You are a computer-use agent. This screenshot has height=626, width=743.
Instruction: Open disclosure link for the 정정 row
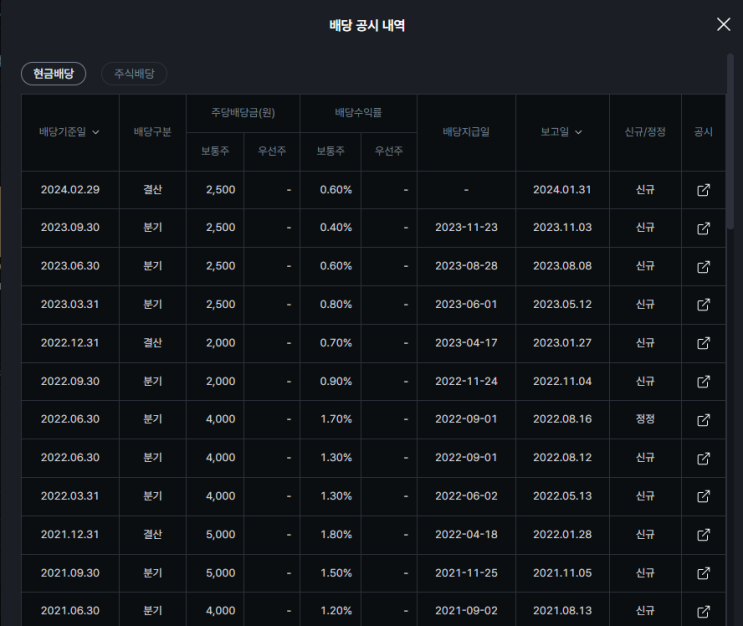(x=703, y=420)
